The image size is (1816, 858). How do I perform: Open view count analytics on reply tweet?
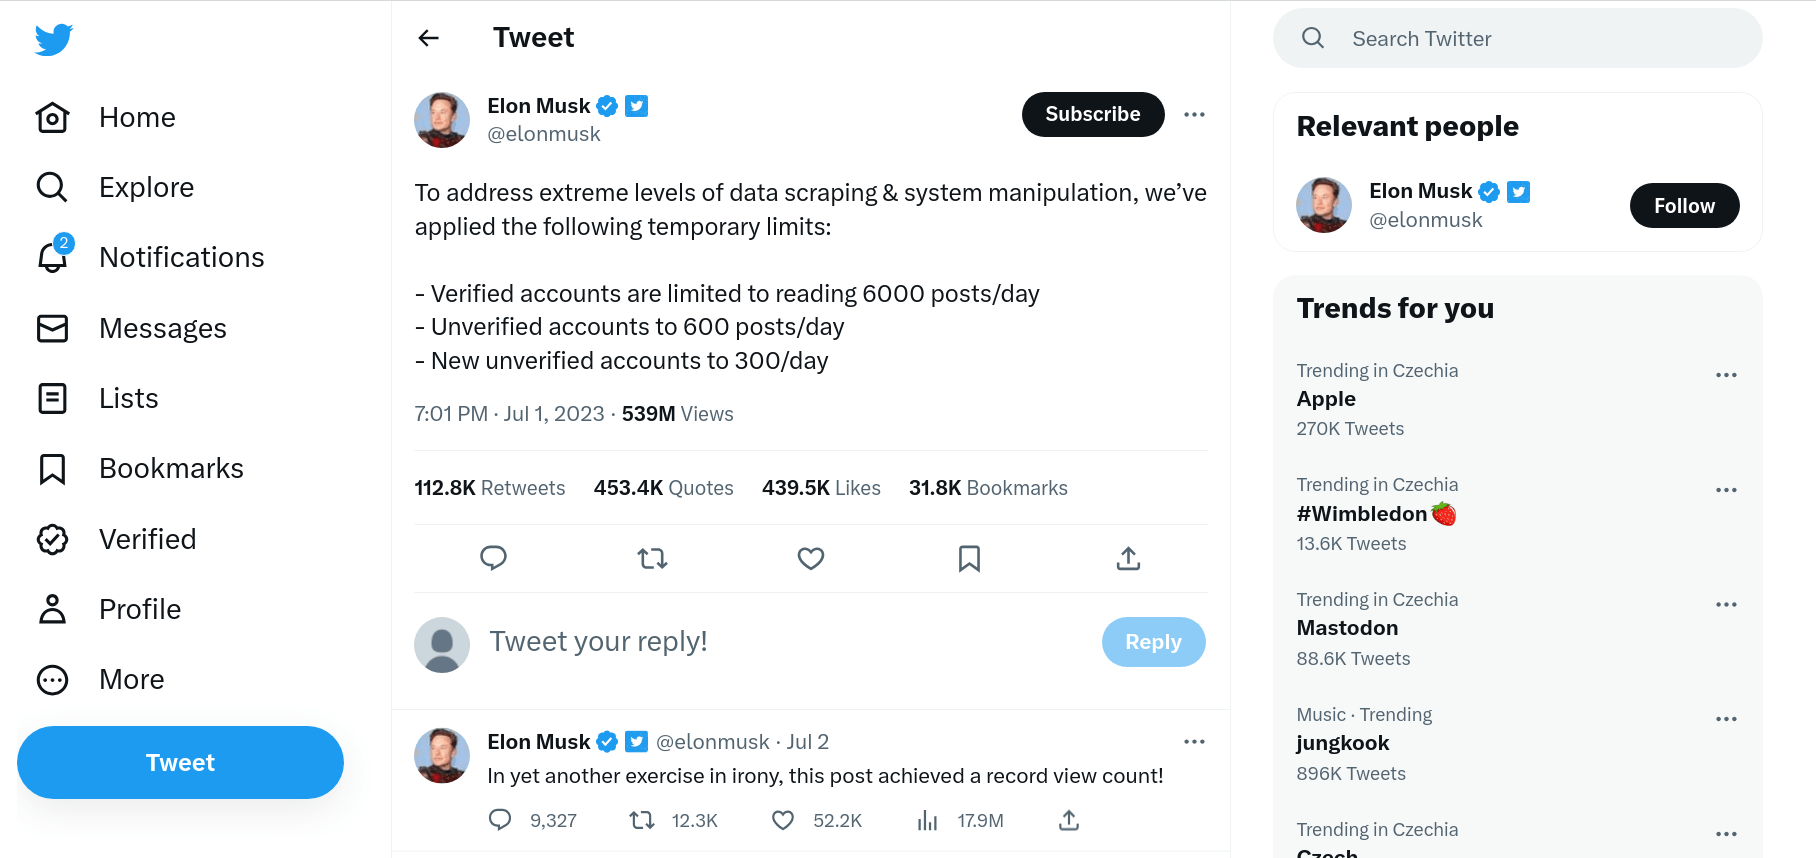(928, 820)
